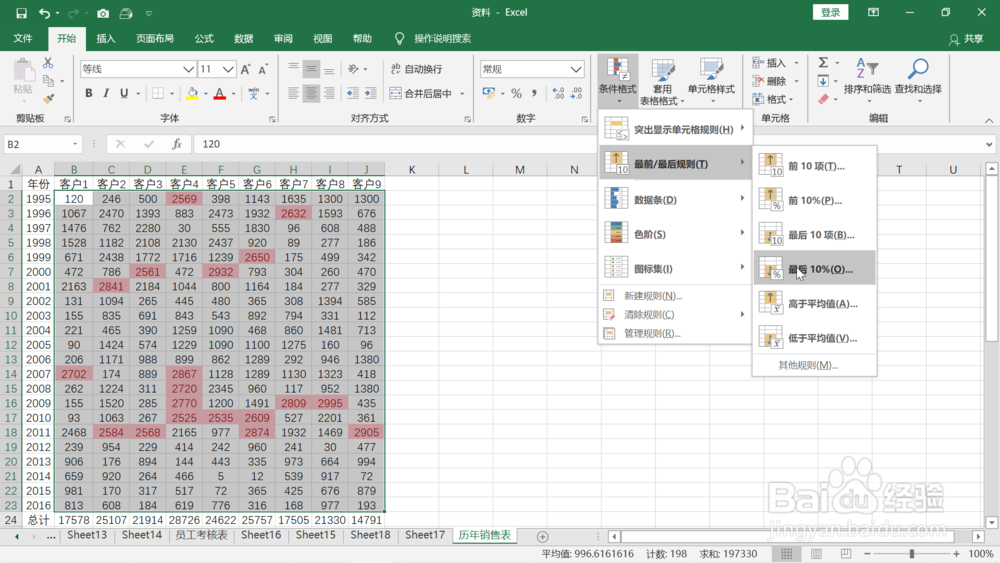
Task: Collapse the ribbon with the chevron
Action: click(x=989, y=121)
